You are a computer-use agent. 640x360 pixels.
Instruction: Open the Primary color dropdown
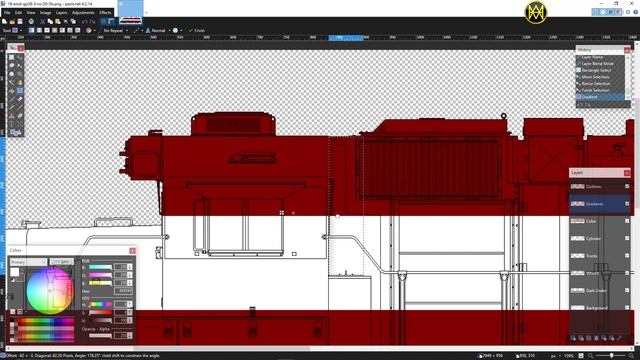click(x=28, y=262)
